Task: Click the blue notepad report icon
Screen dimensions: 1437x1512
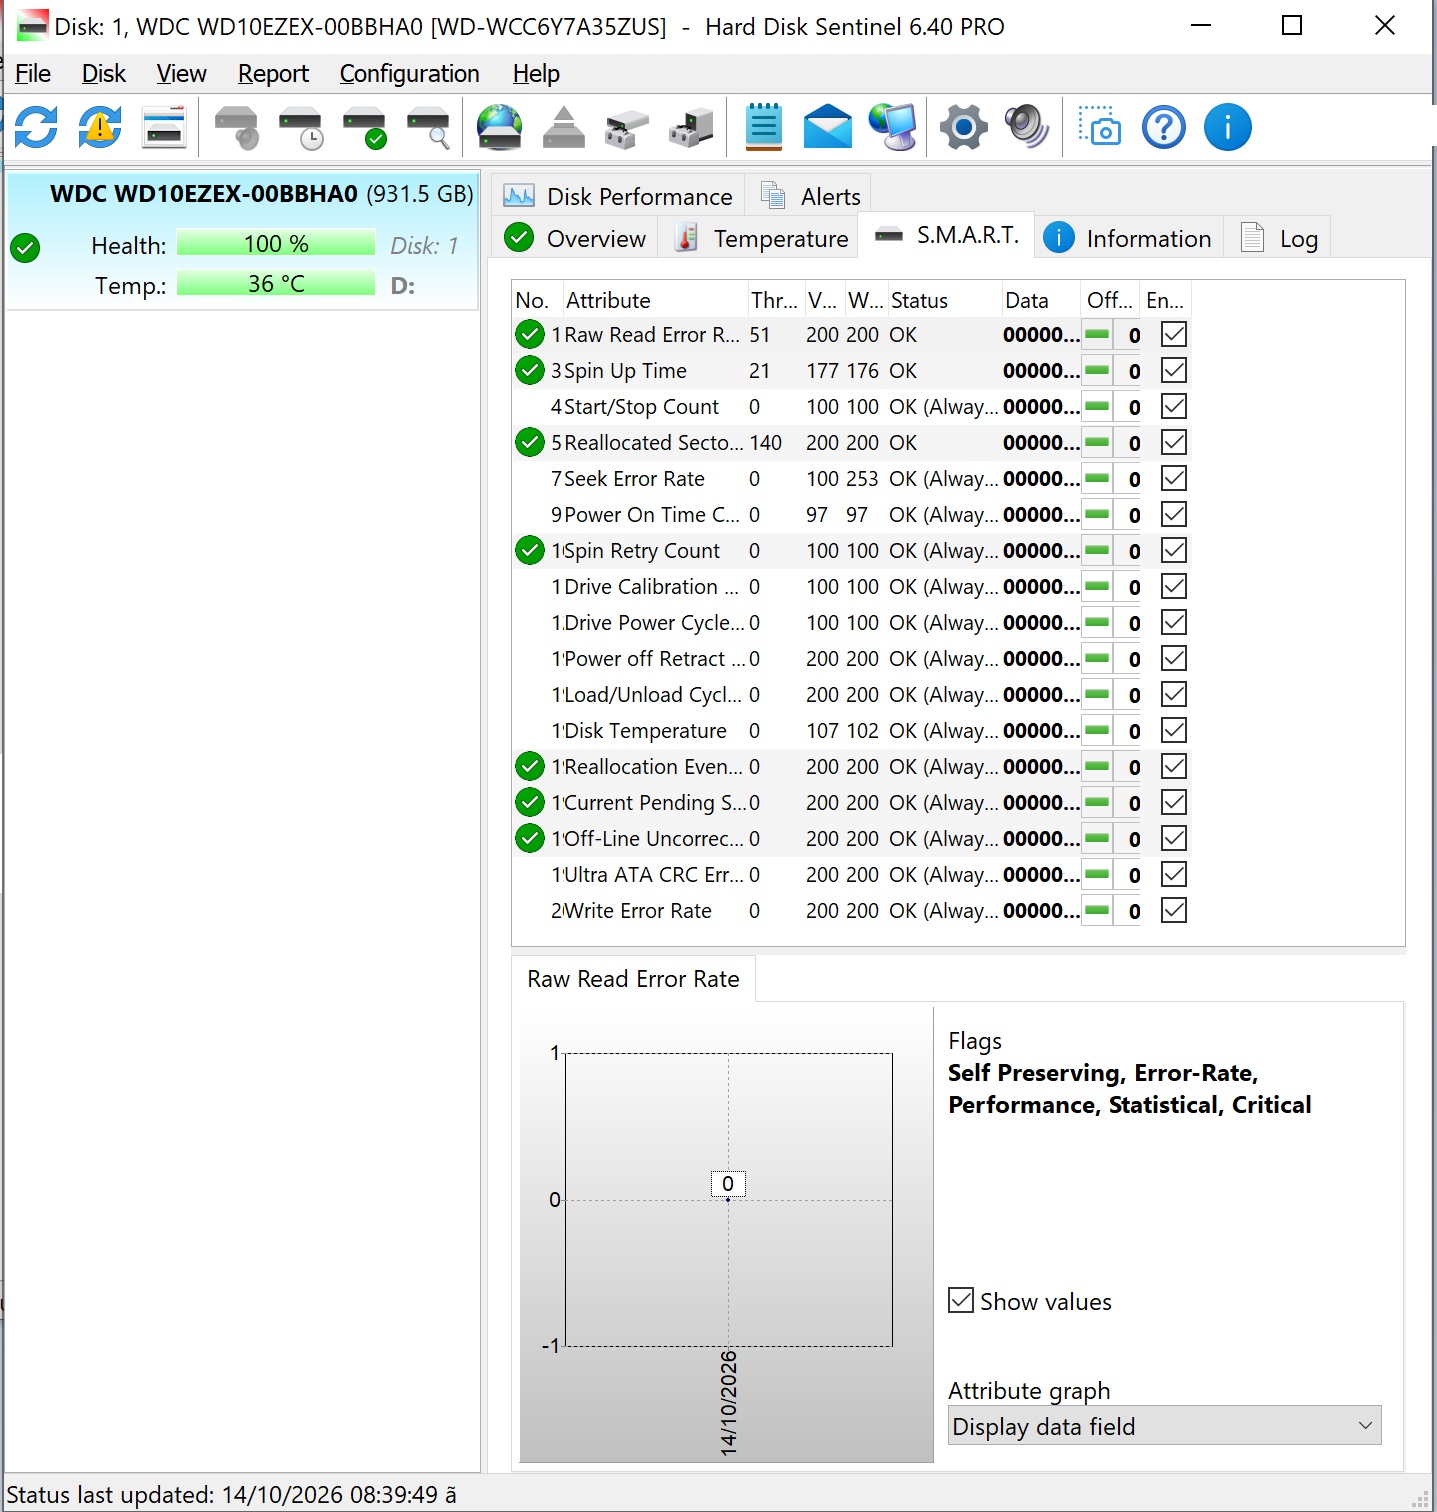Action: click(764, 128)
